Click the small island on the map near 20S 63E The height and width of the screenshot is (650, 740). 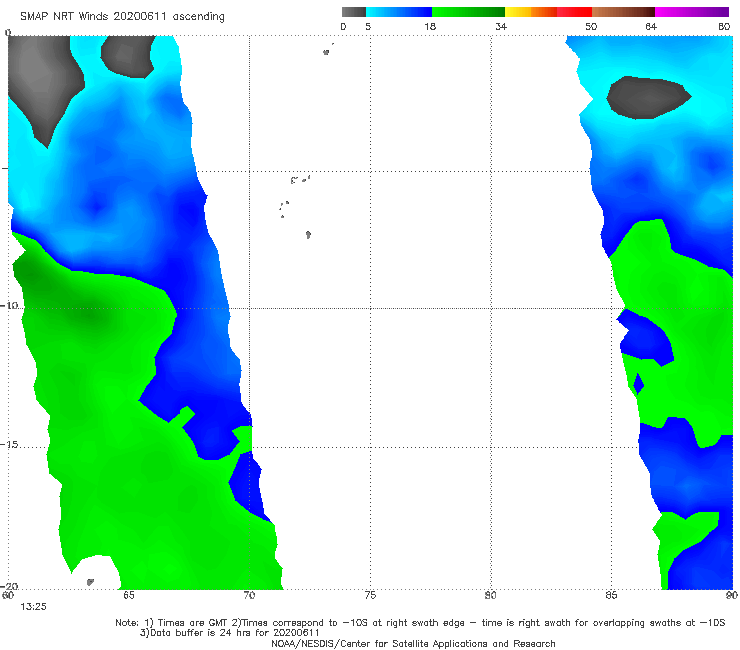tap(90, 582)
